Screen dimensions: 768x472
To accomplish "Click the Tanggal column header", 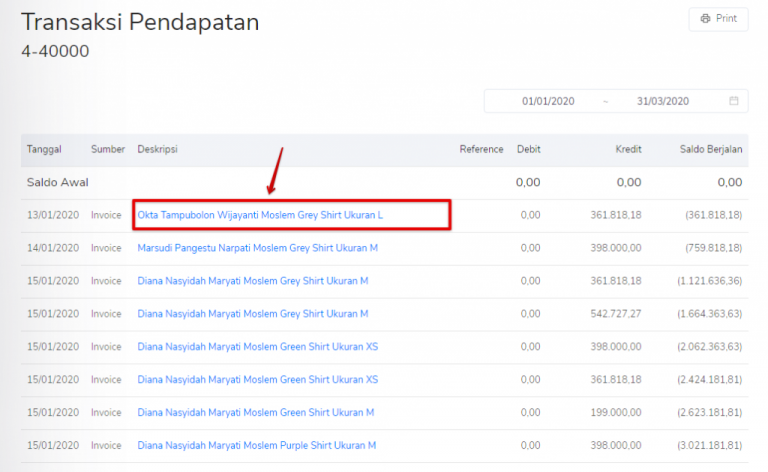I will pyautogui.click(x=44, y=149).
